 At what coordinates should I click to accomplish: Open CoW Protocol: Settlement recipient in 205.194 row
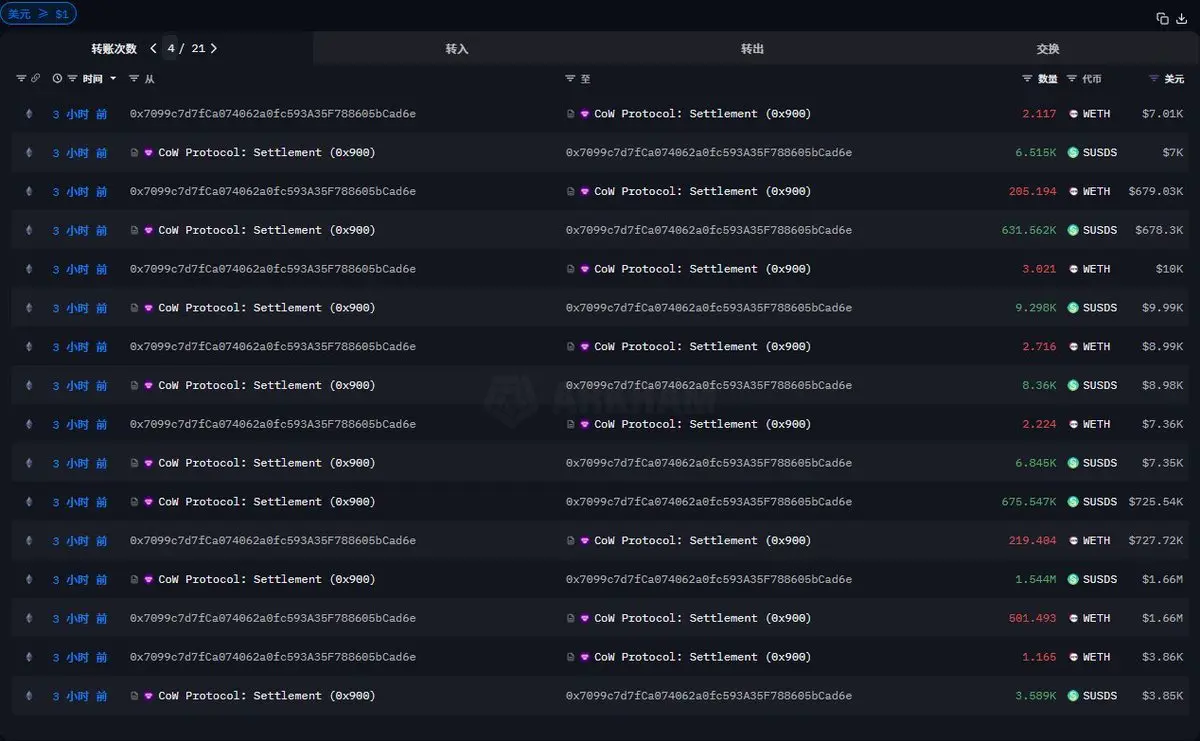pos(703,191)
